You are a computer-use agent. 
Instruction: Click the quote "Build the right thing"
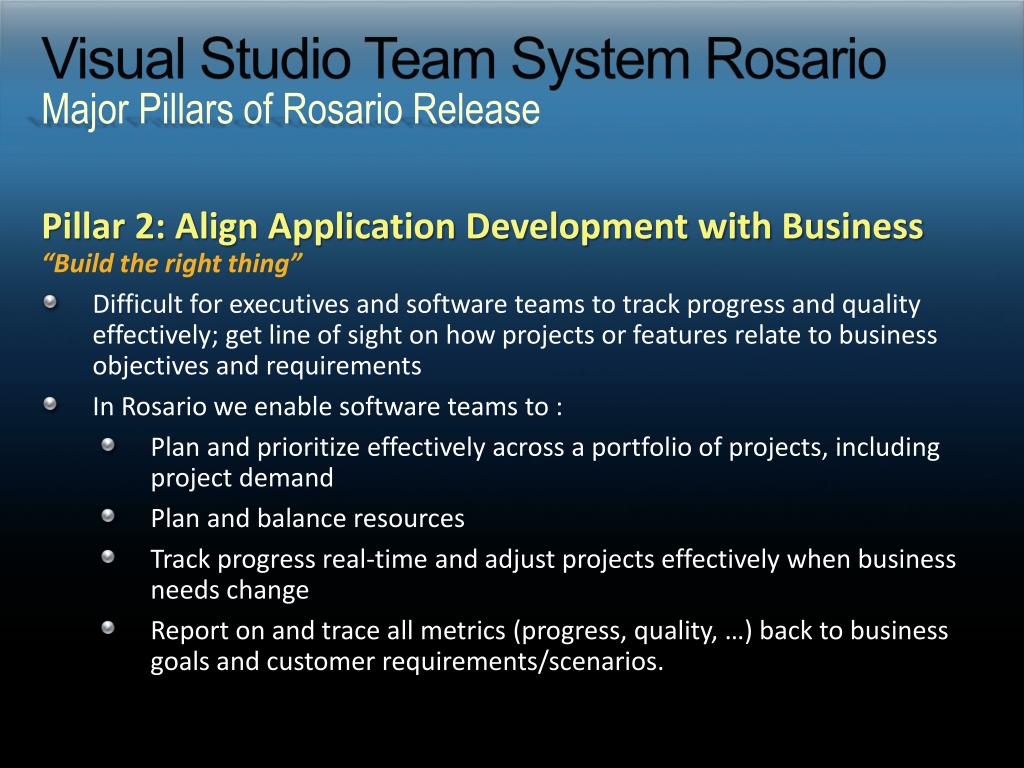[x=172, y=264]
